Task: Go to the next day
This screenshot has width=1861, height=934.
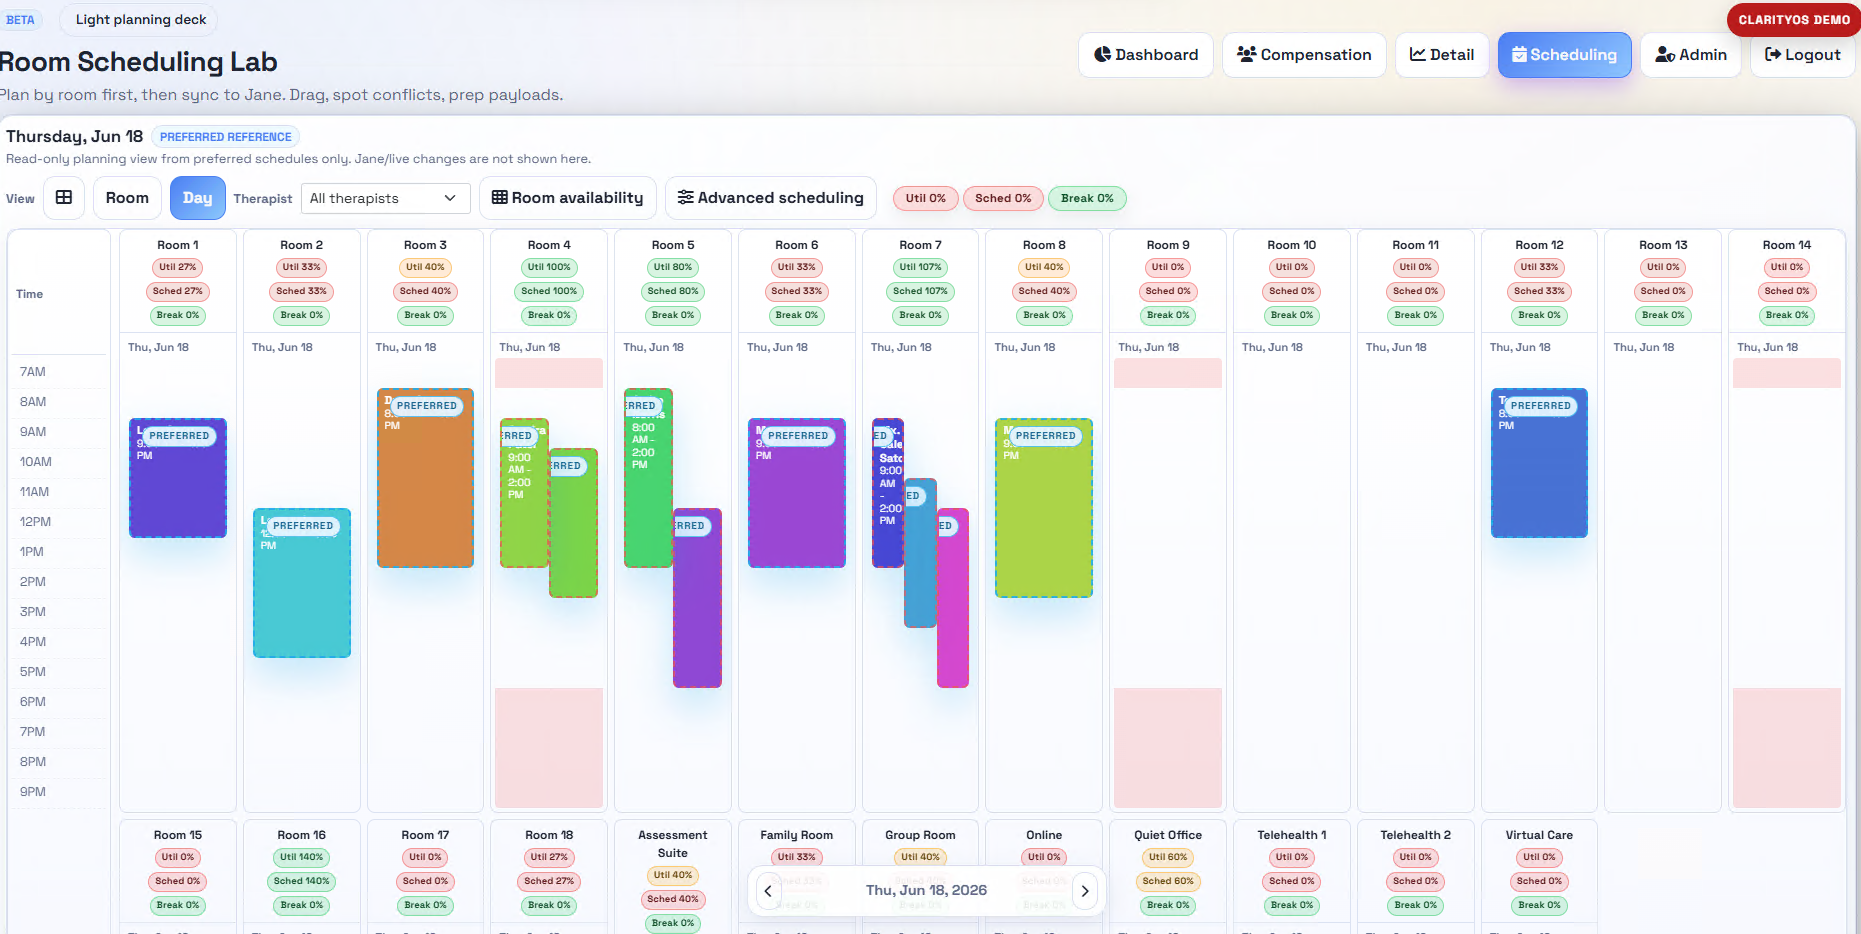Action: click(1085, 890)
